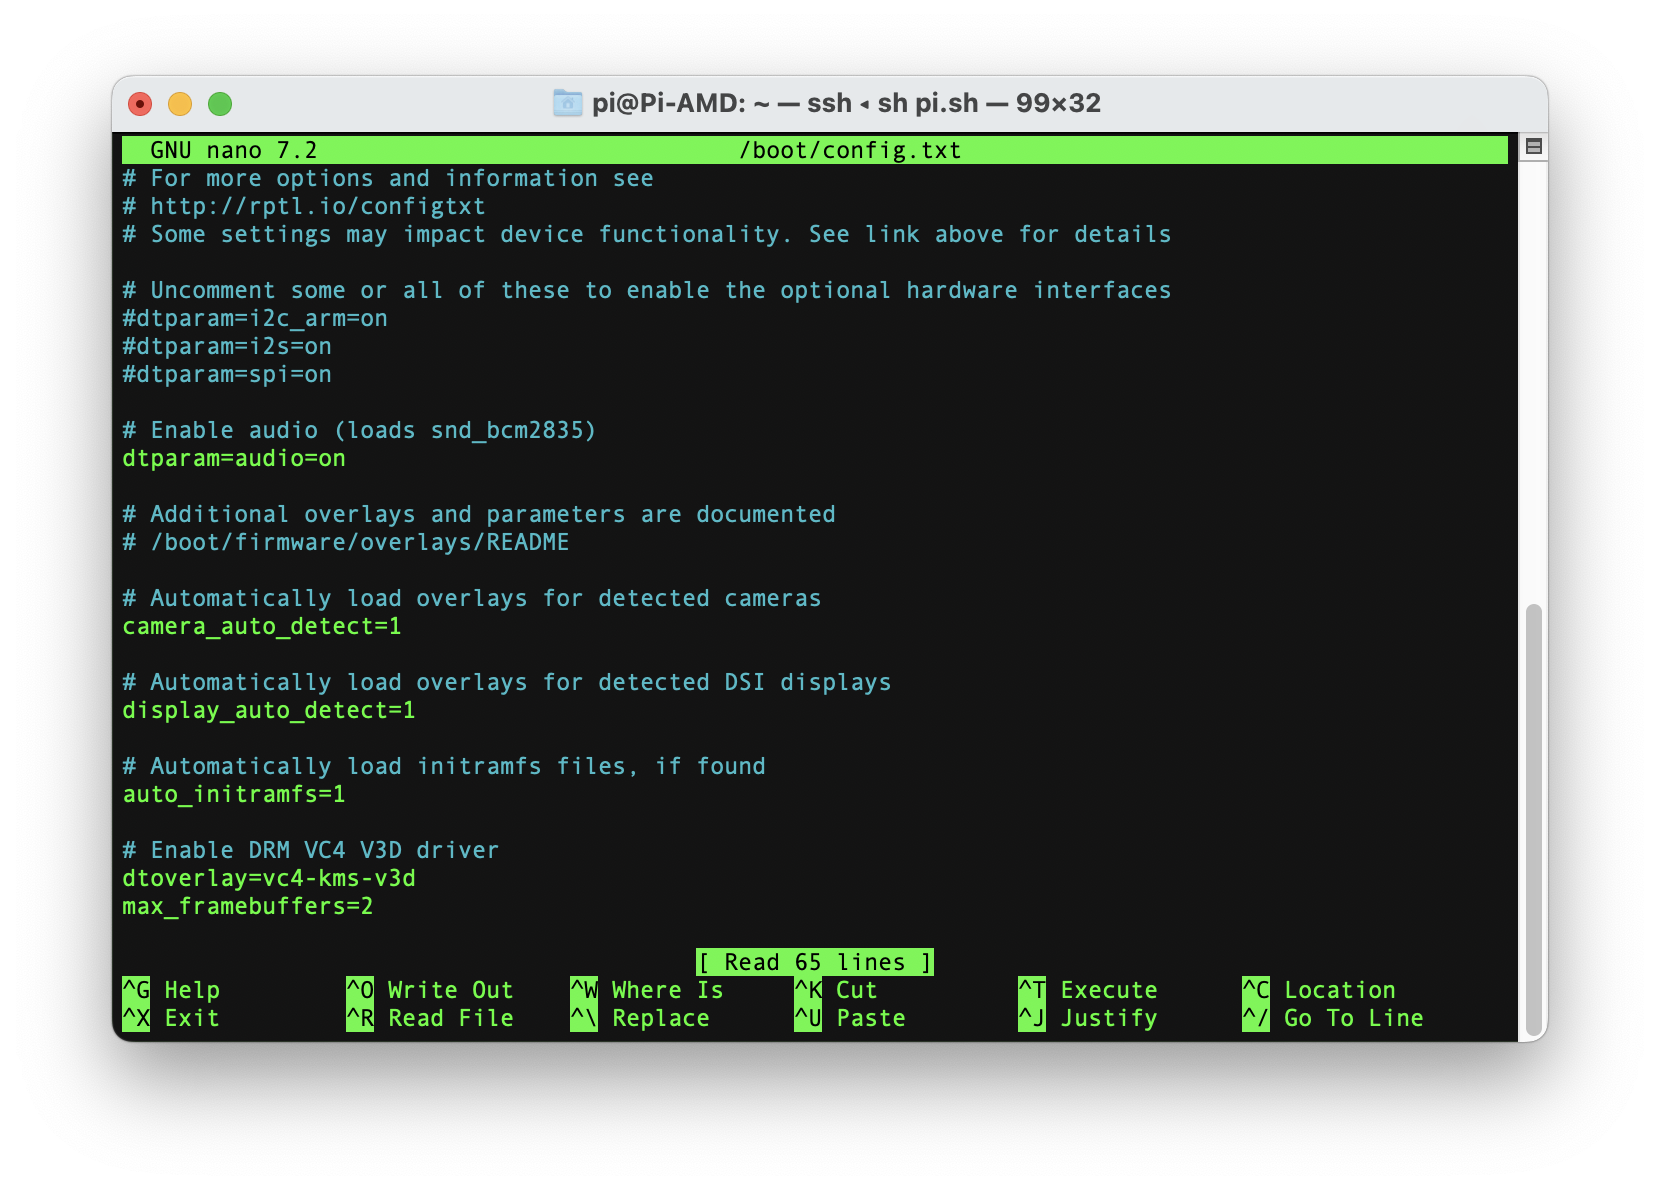
Task: Select the Replace command in nano shortcuts
Action: coord(646,1018)
